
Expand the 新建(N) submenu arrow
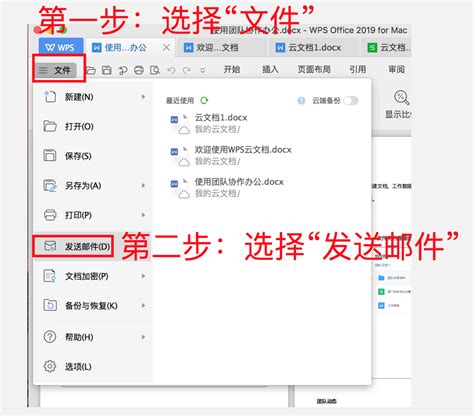point(143,97)
